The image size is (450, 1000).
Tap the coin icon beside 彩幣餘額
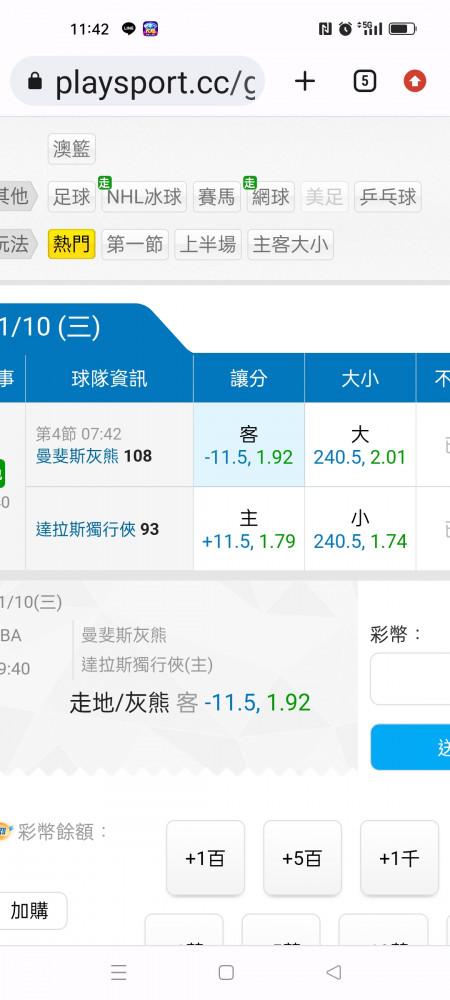pos(4,831)
